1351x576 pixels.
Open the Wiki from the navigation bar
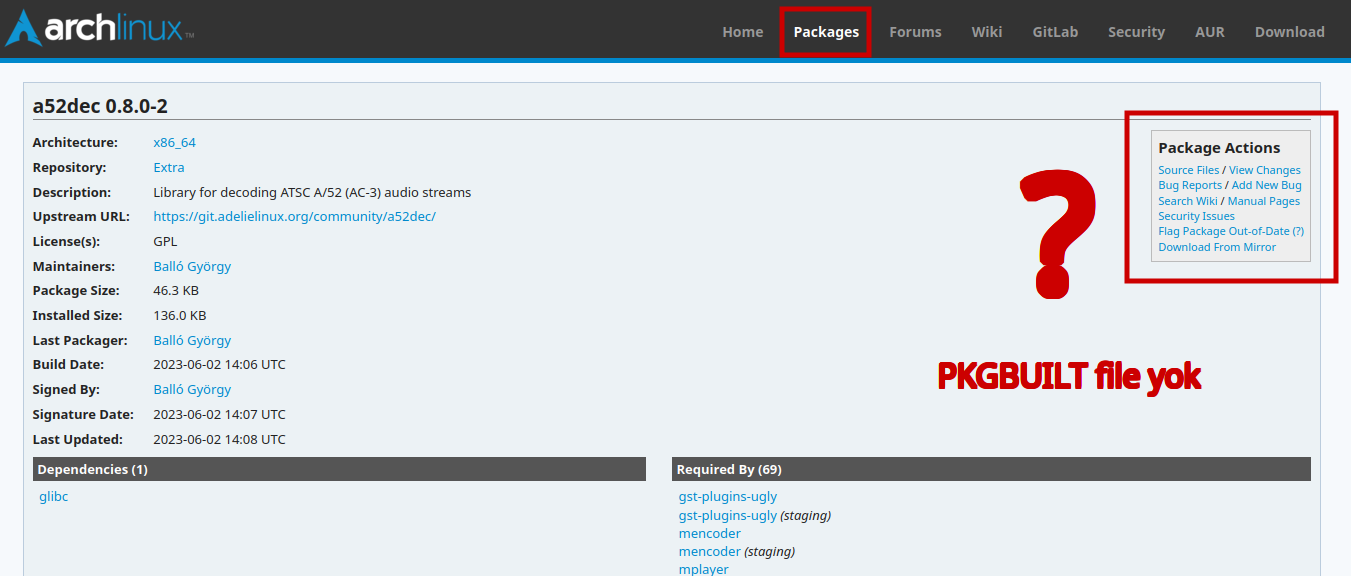point(987,32)
